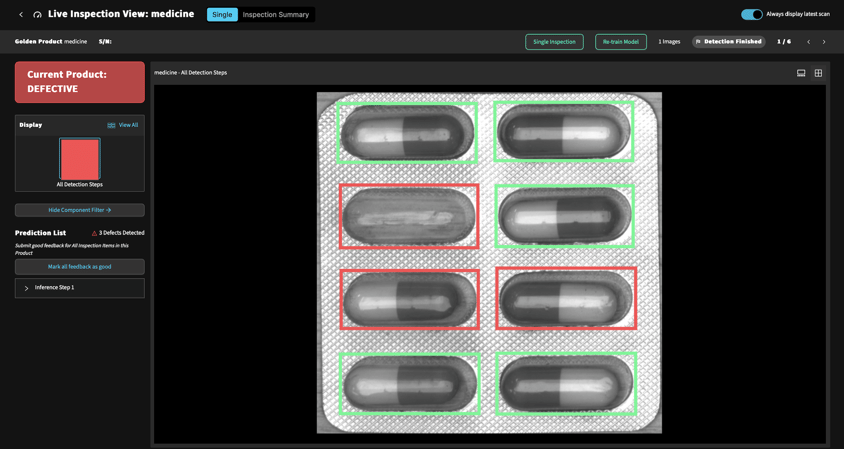Switch to single image layout view
This screenshot has height=449, width=844.
pos(801,73)
